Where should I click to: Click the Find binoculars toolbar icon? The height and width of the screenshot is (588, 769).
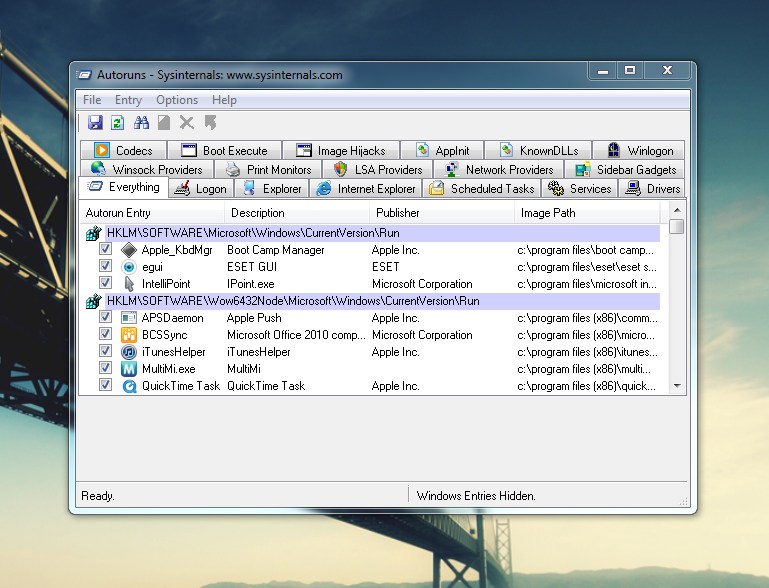click(x=141, y=122)
